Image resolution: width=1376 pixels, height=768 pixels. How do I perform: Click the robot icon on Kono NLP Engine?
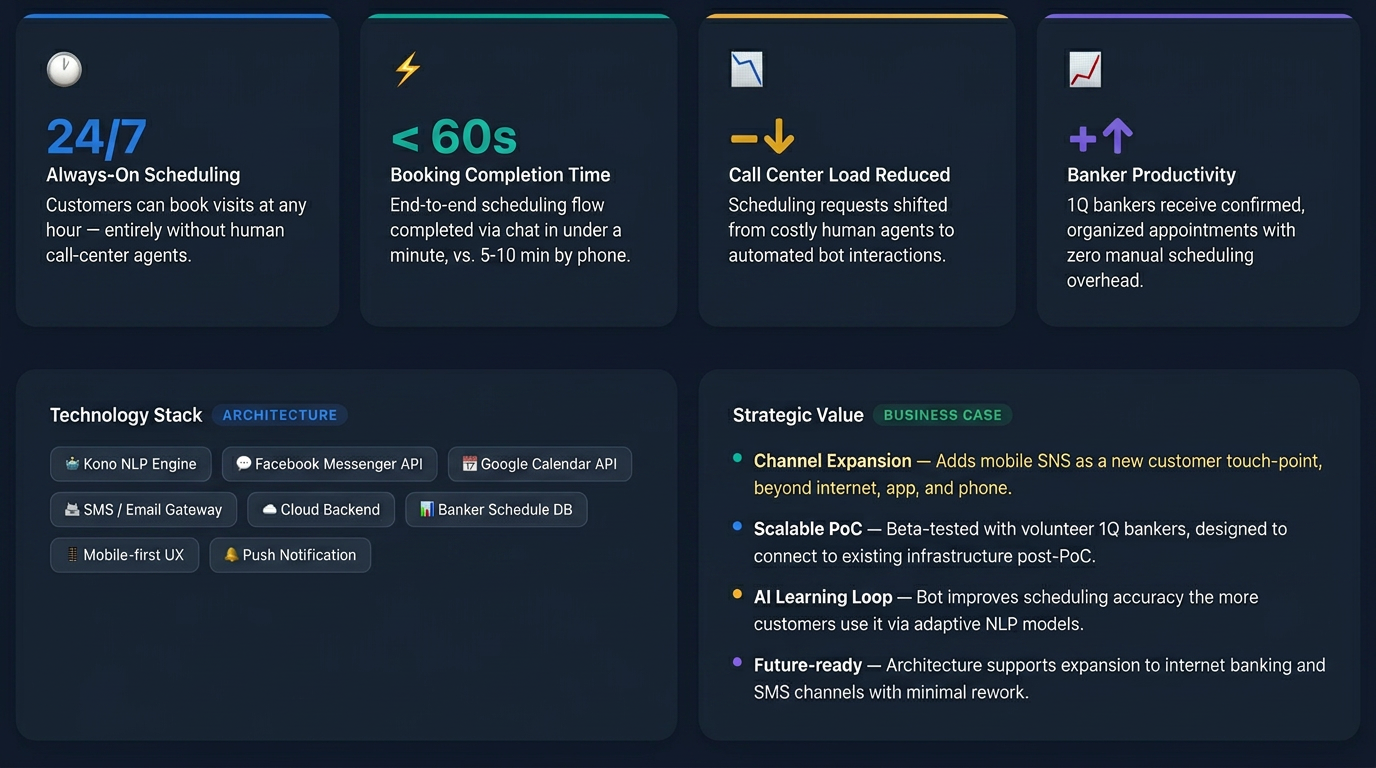[72, 464]
